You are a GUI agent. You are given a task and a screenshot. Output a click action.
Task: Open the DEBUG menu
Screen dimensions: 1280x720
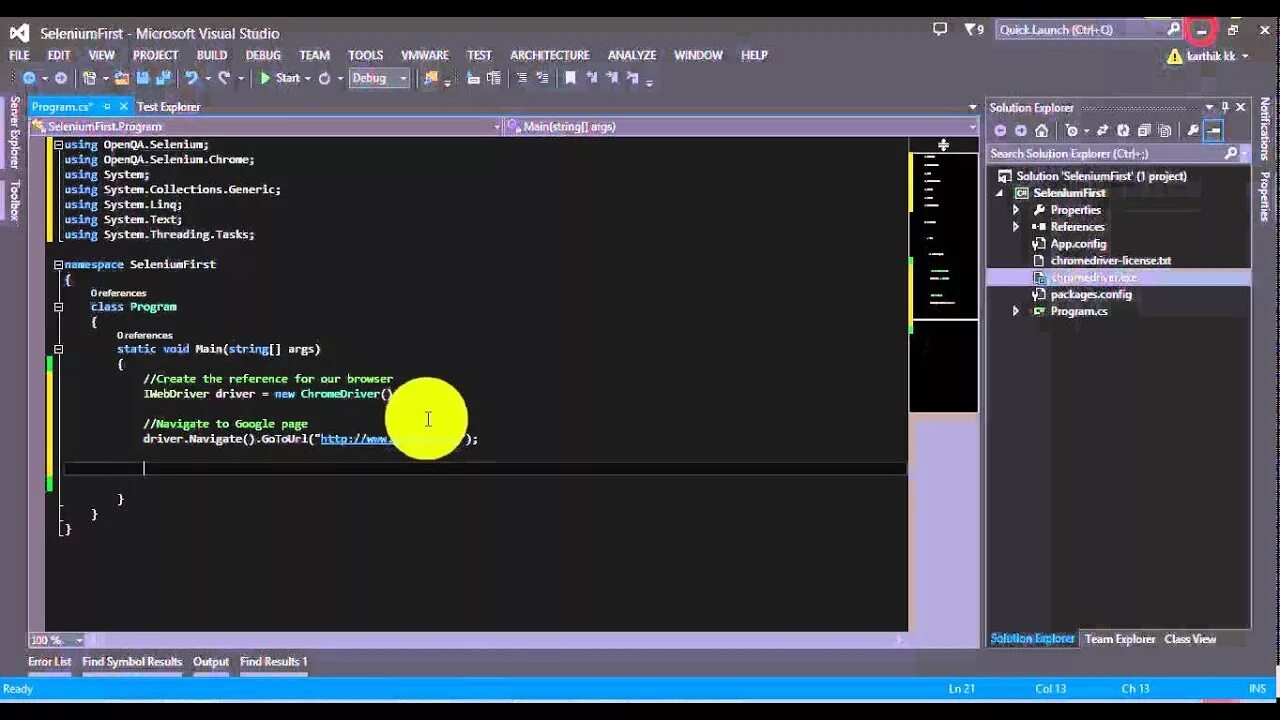point(263,55)
